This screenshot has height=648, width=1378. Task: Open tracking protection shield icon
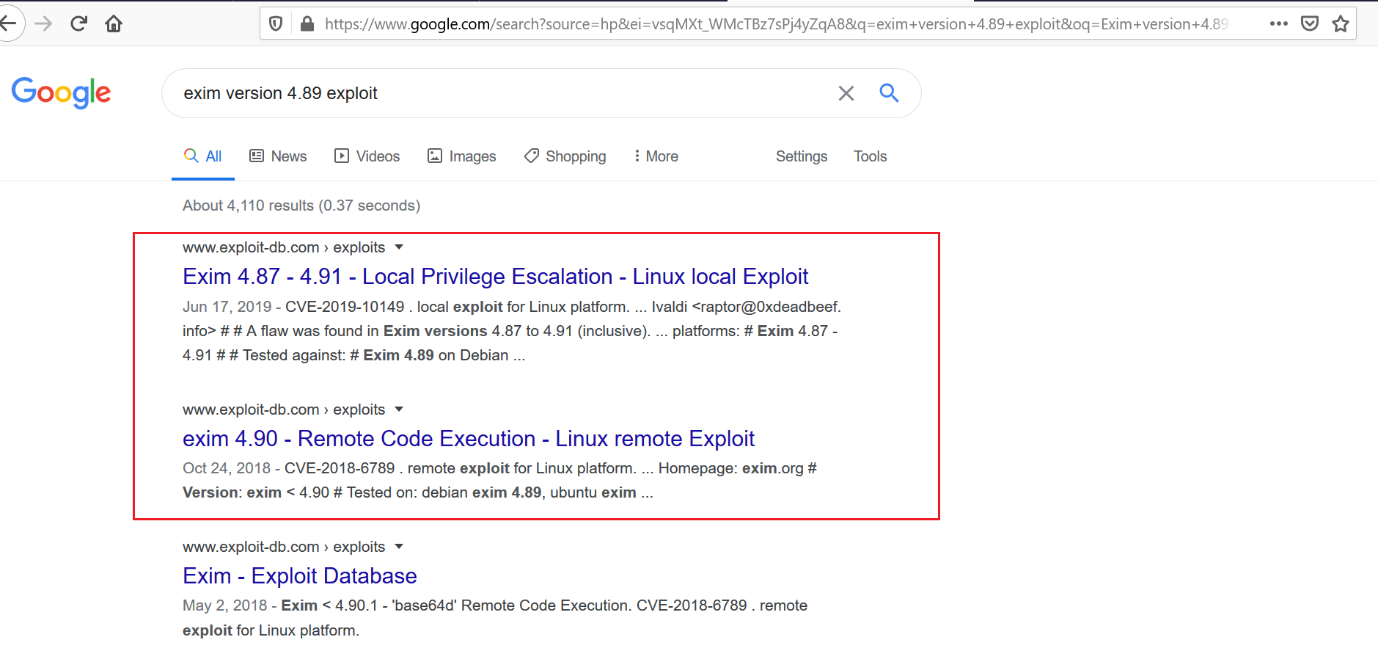coord(276,24)
